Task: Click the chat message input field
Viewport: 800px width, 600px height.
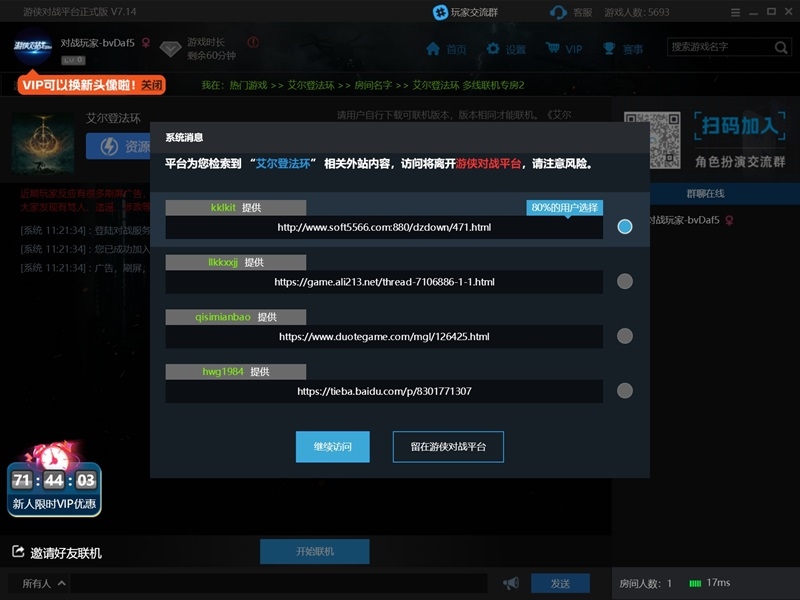Action: pos(279,583)
